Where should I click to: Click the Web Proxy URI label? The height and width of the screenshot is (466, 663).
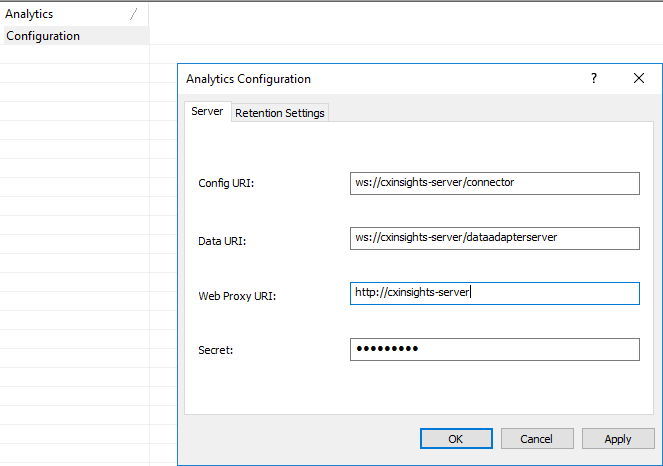(237, 296)
